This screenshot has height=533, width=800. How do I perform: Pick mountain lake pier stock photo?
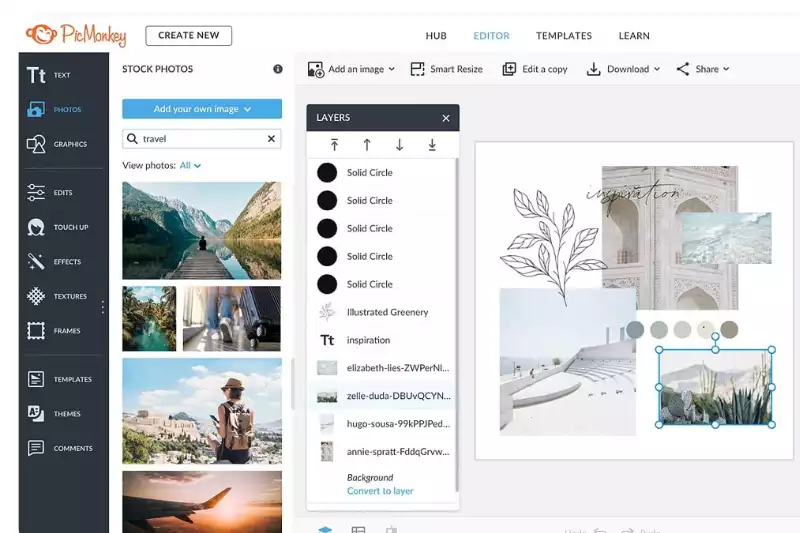(x=202, y=231)
